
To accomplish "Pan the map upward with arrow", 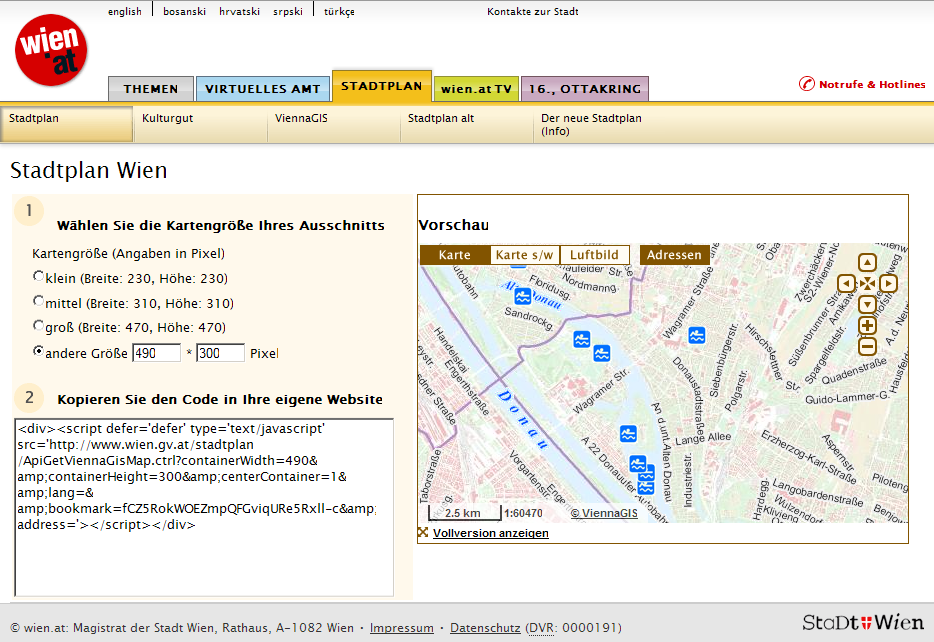I will coord(867,263).
